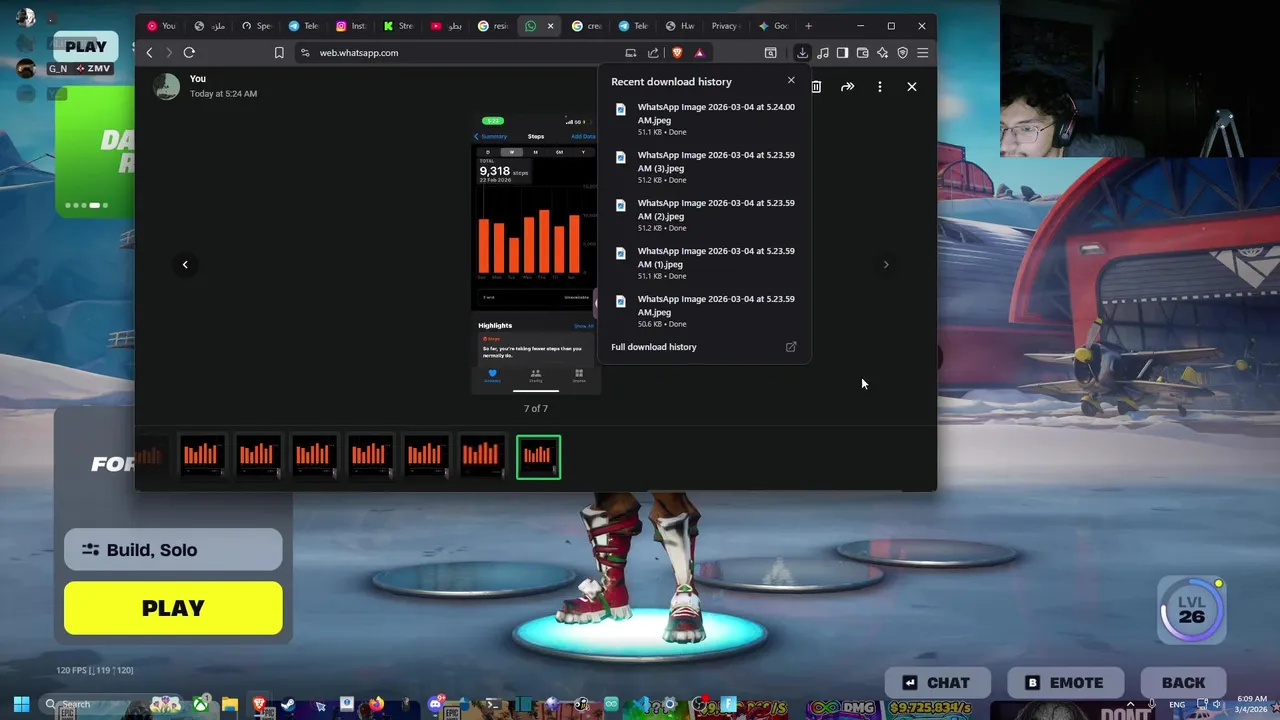Open site information icon beside the URL

tap(304, 53)
